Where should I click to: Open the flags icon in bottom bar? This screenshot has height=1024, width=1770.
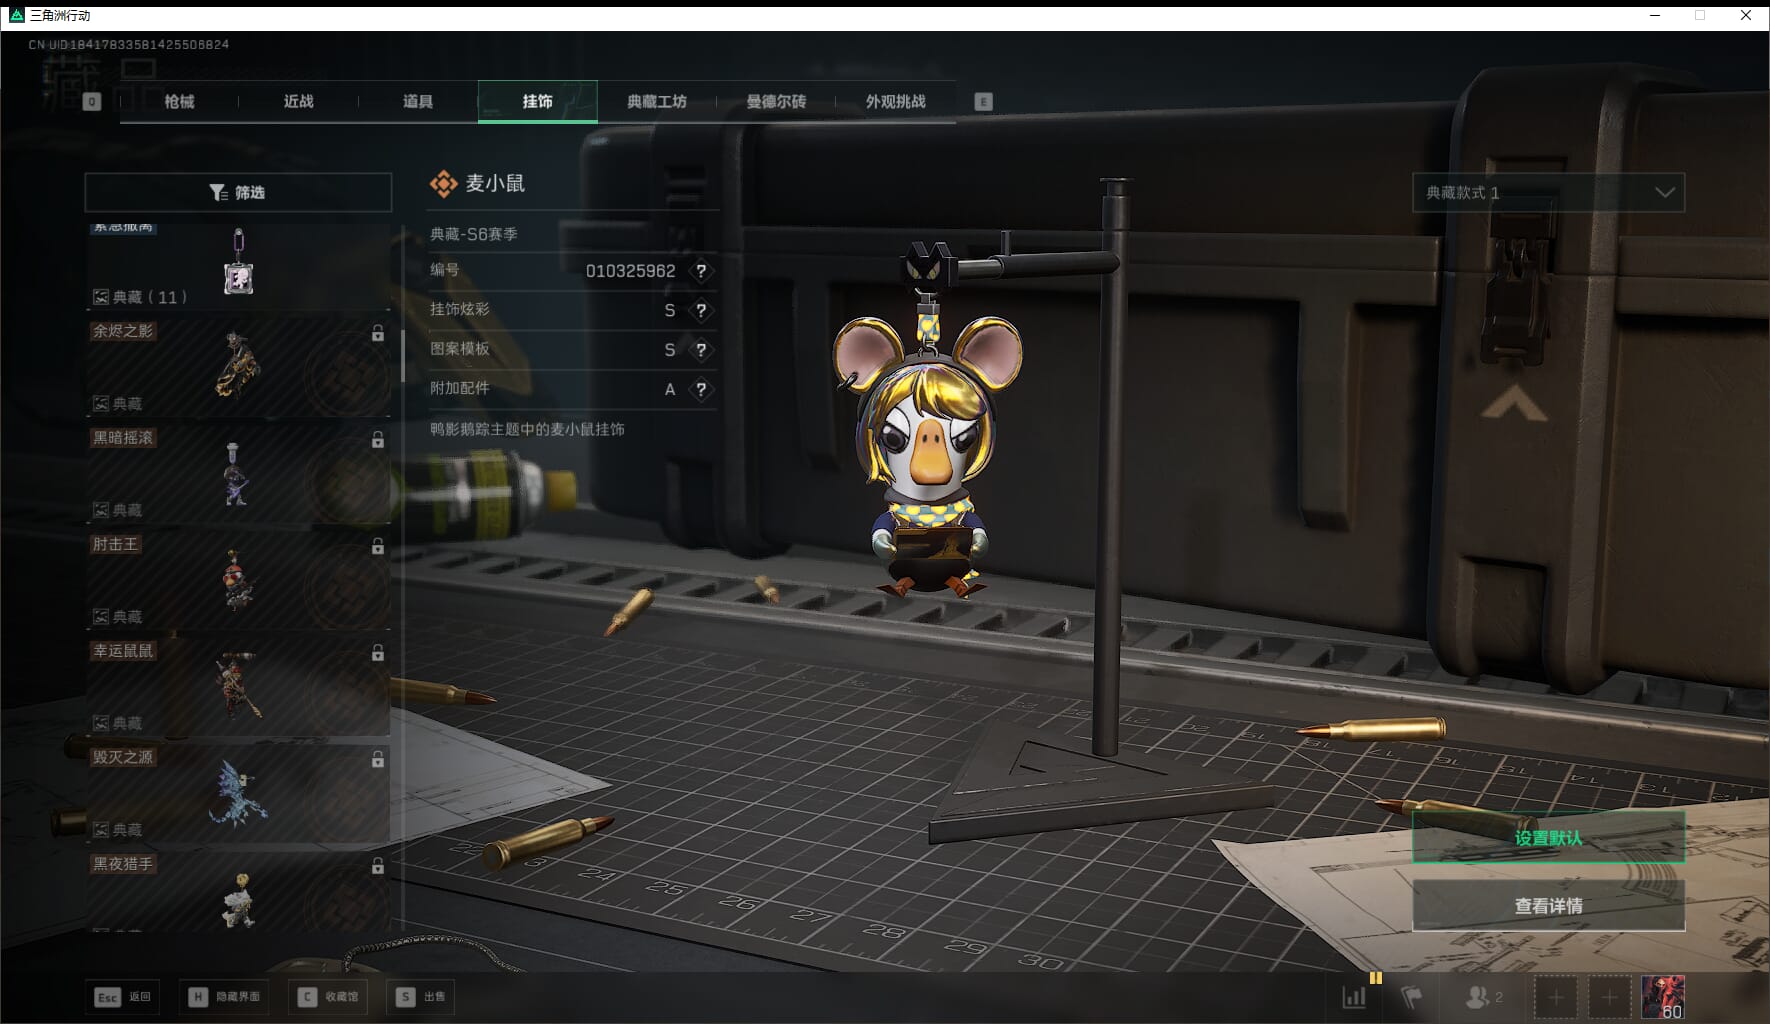tap(1411, 997)
